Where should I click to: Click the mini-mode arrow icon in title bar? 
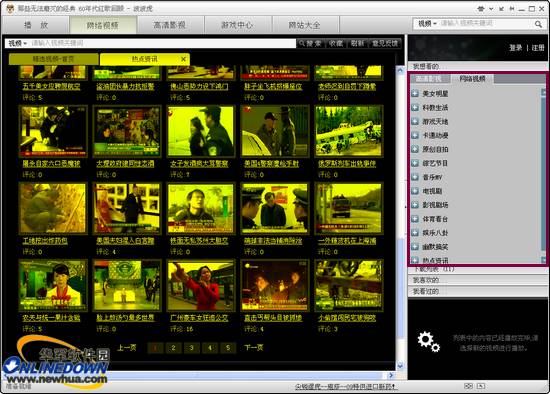(x=502, y=9)
